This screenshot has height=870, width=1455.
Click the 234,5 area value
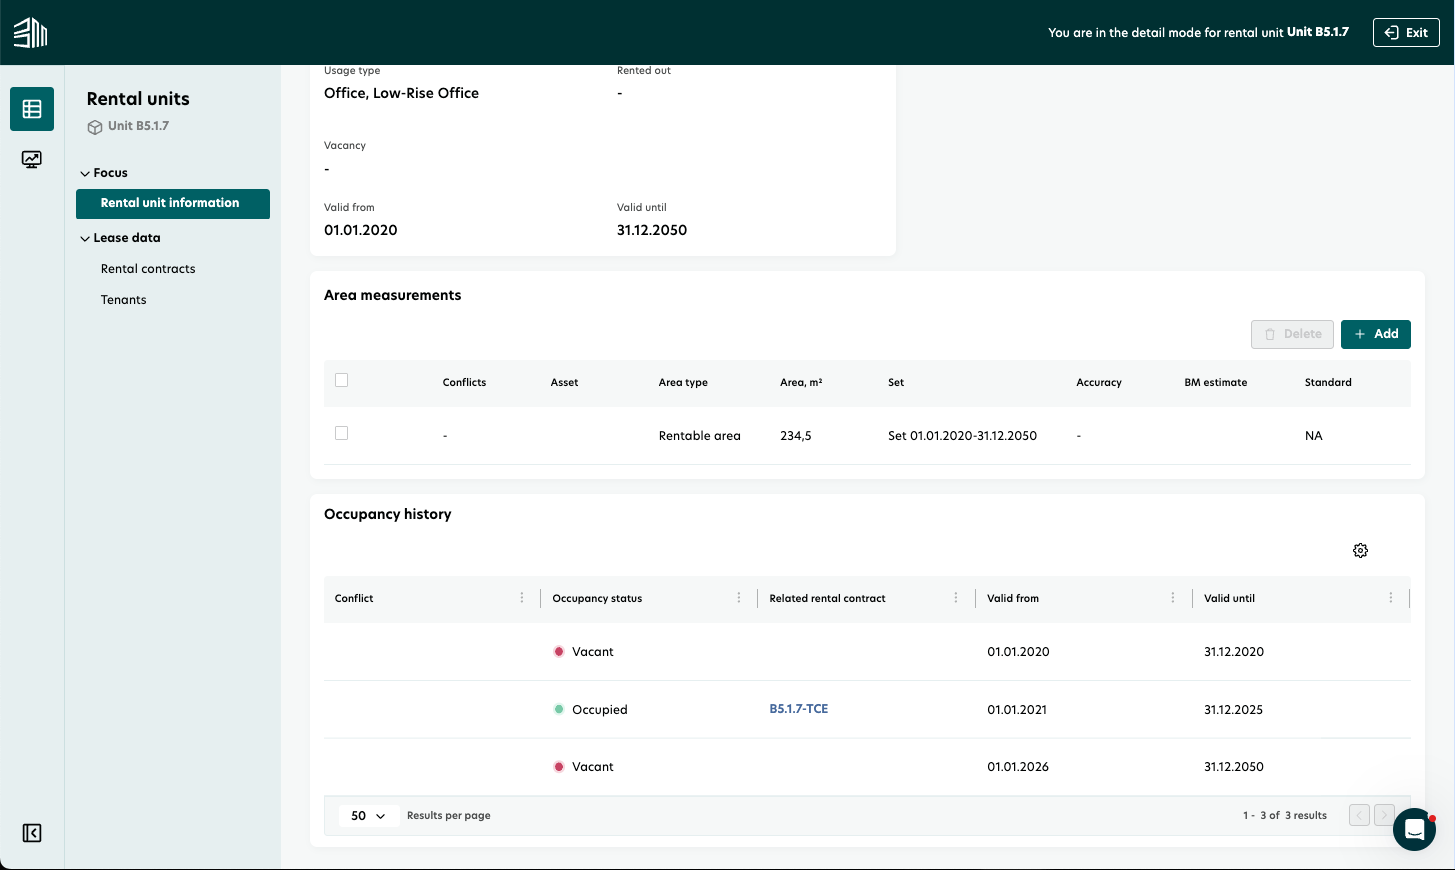[796, 436]
